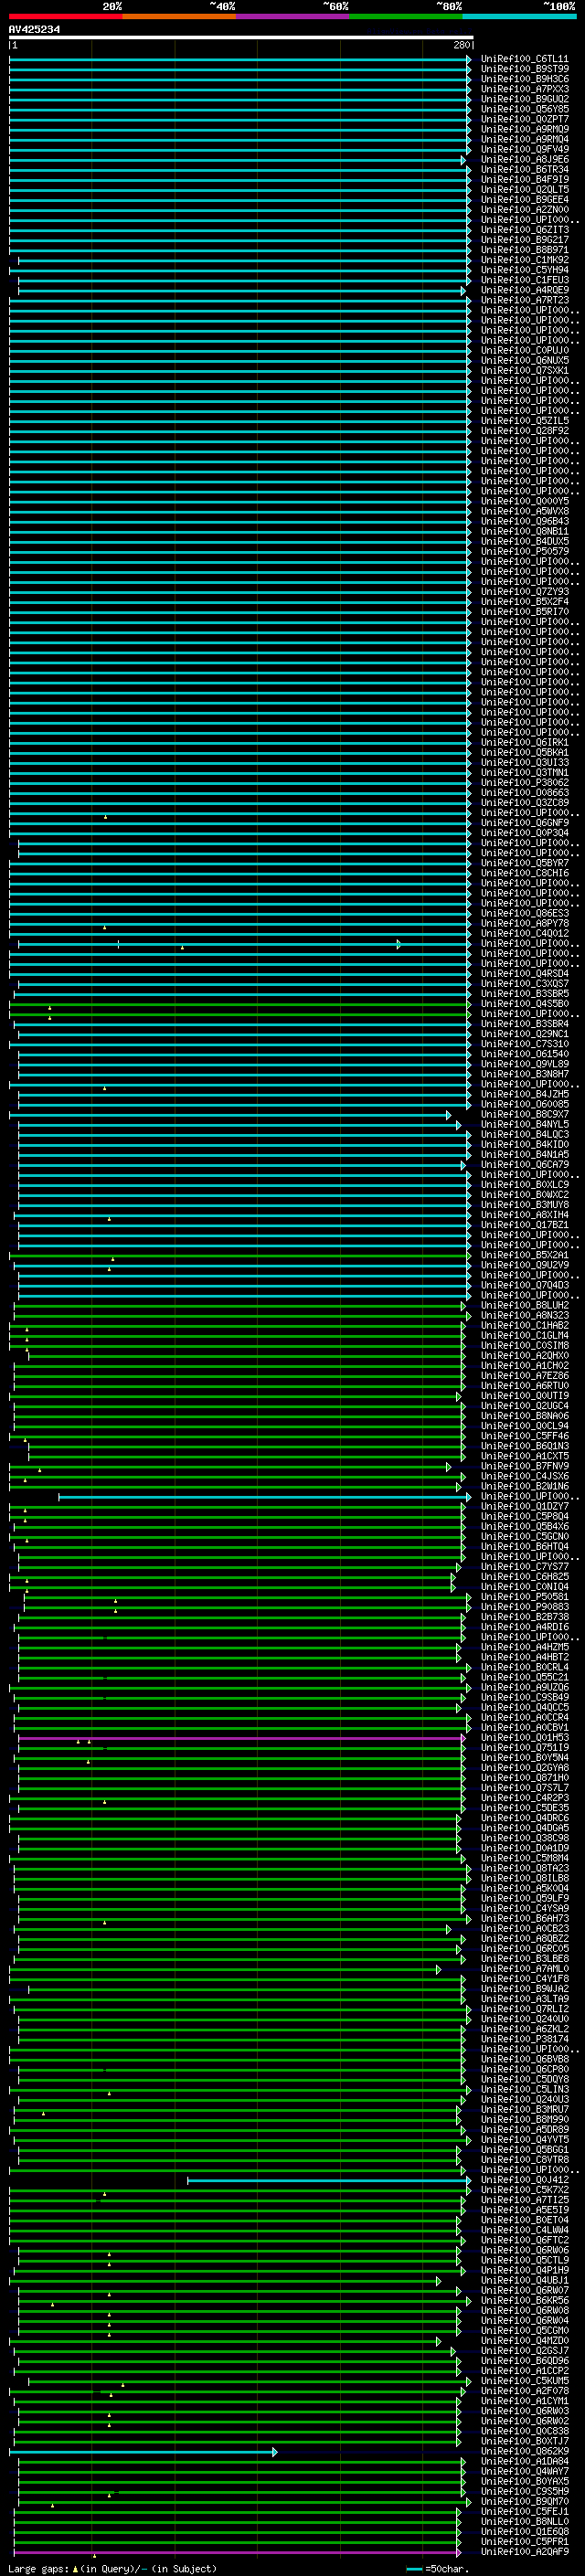Select label UniRef100_A8N323

click(x=525, y=1316)
